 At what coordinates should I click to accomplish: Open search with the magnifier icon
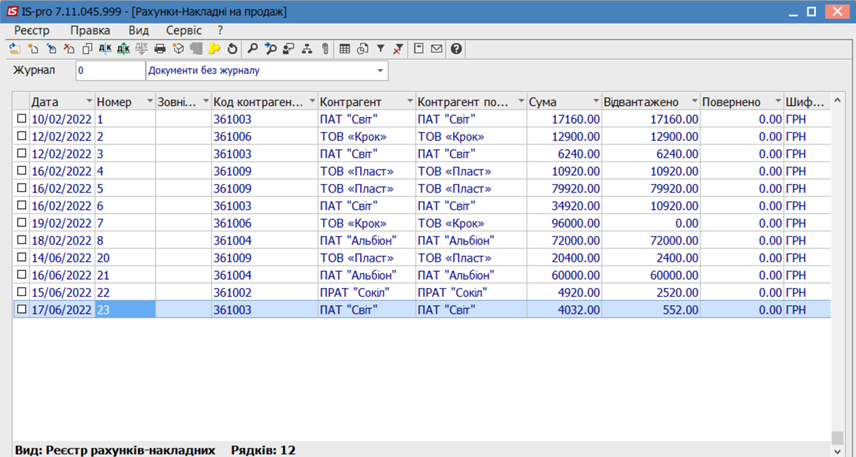[252, 49]
